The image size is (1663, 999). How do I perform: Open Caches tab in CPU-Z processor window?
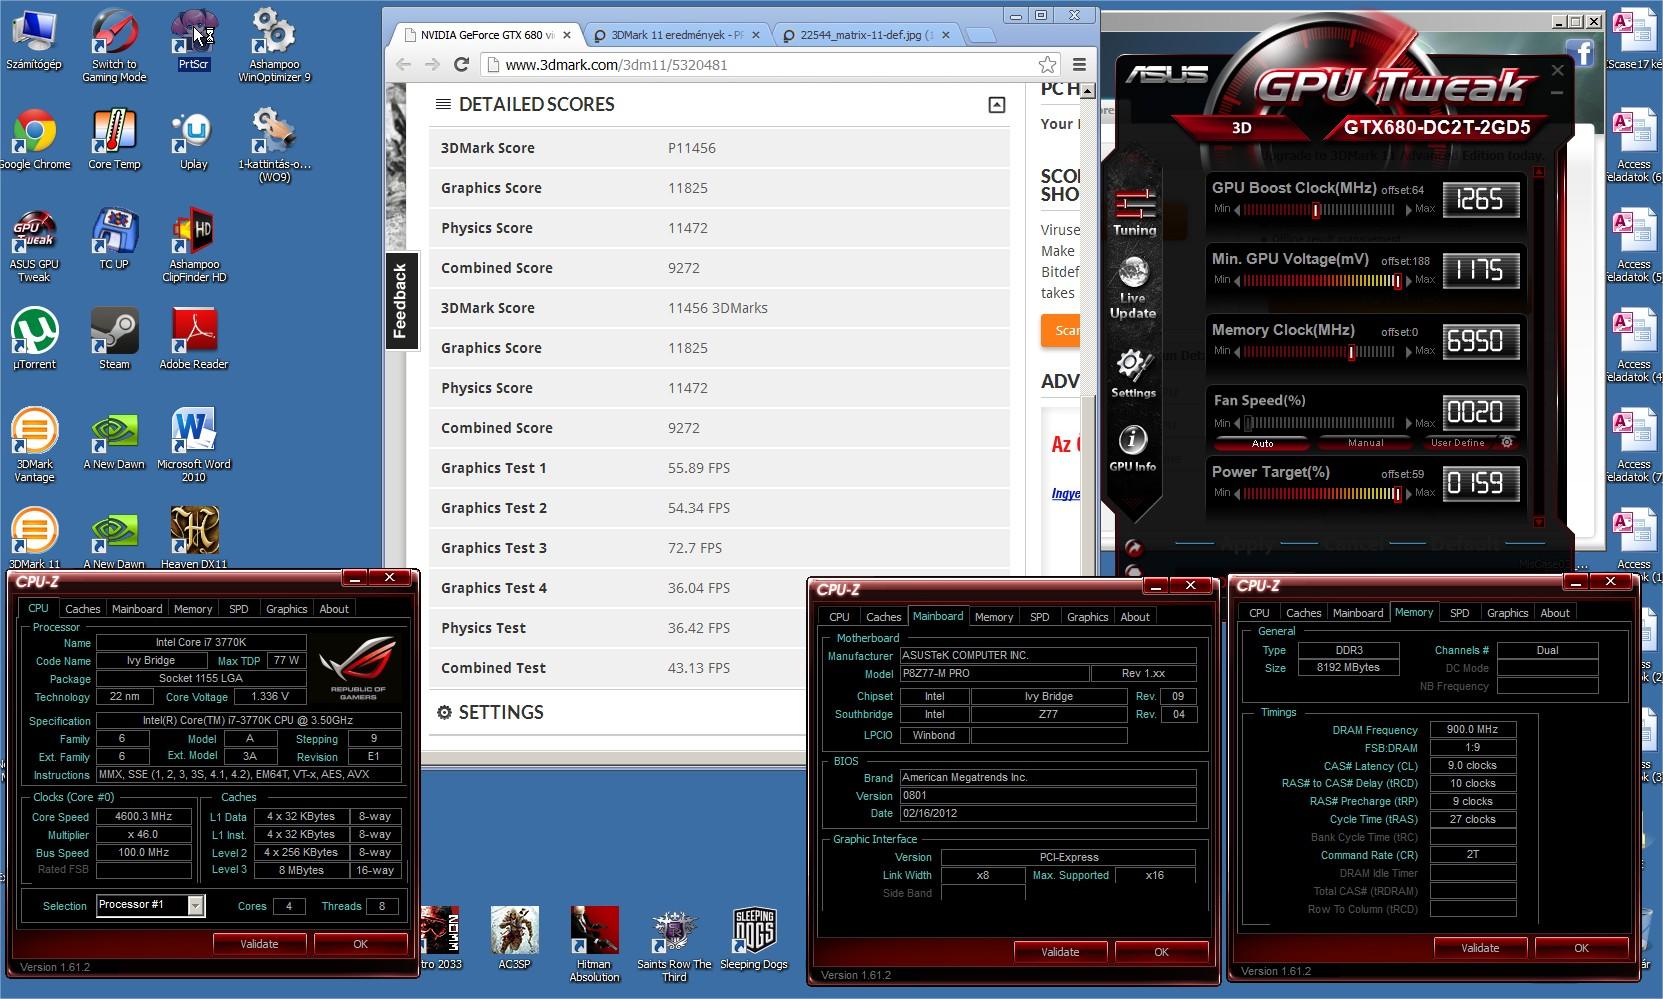(82, 608)
